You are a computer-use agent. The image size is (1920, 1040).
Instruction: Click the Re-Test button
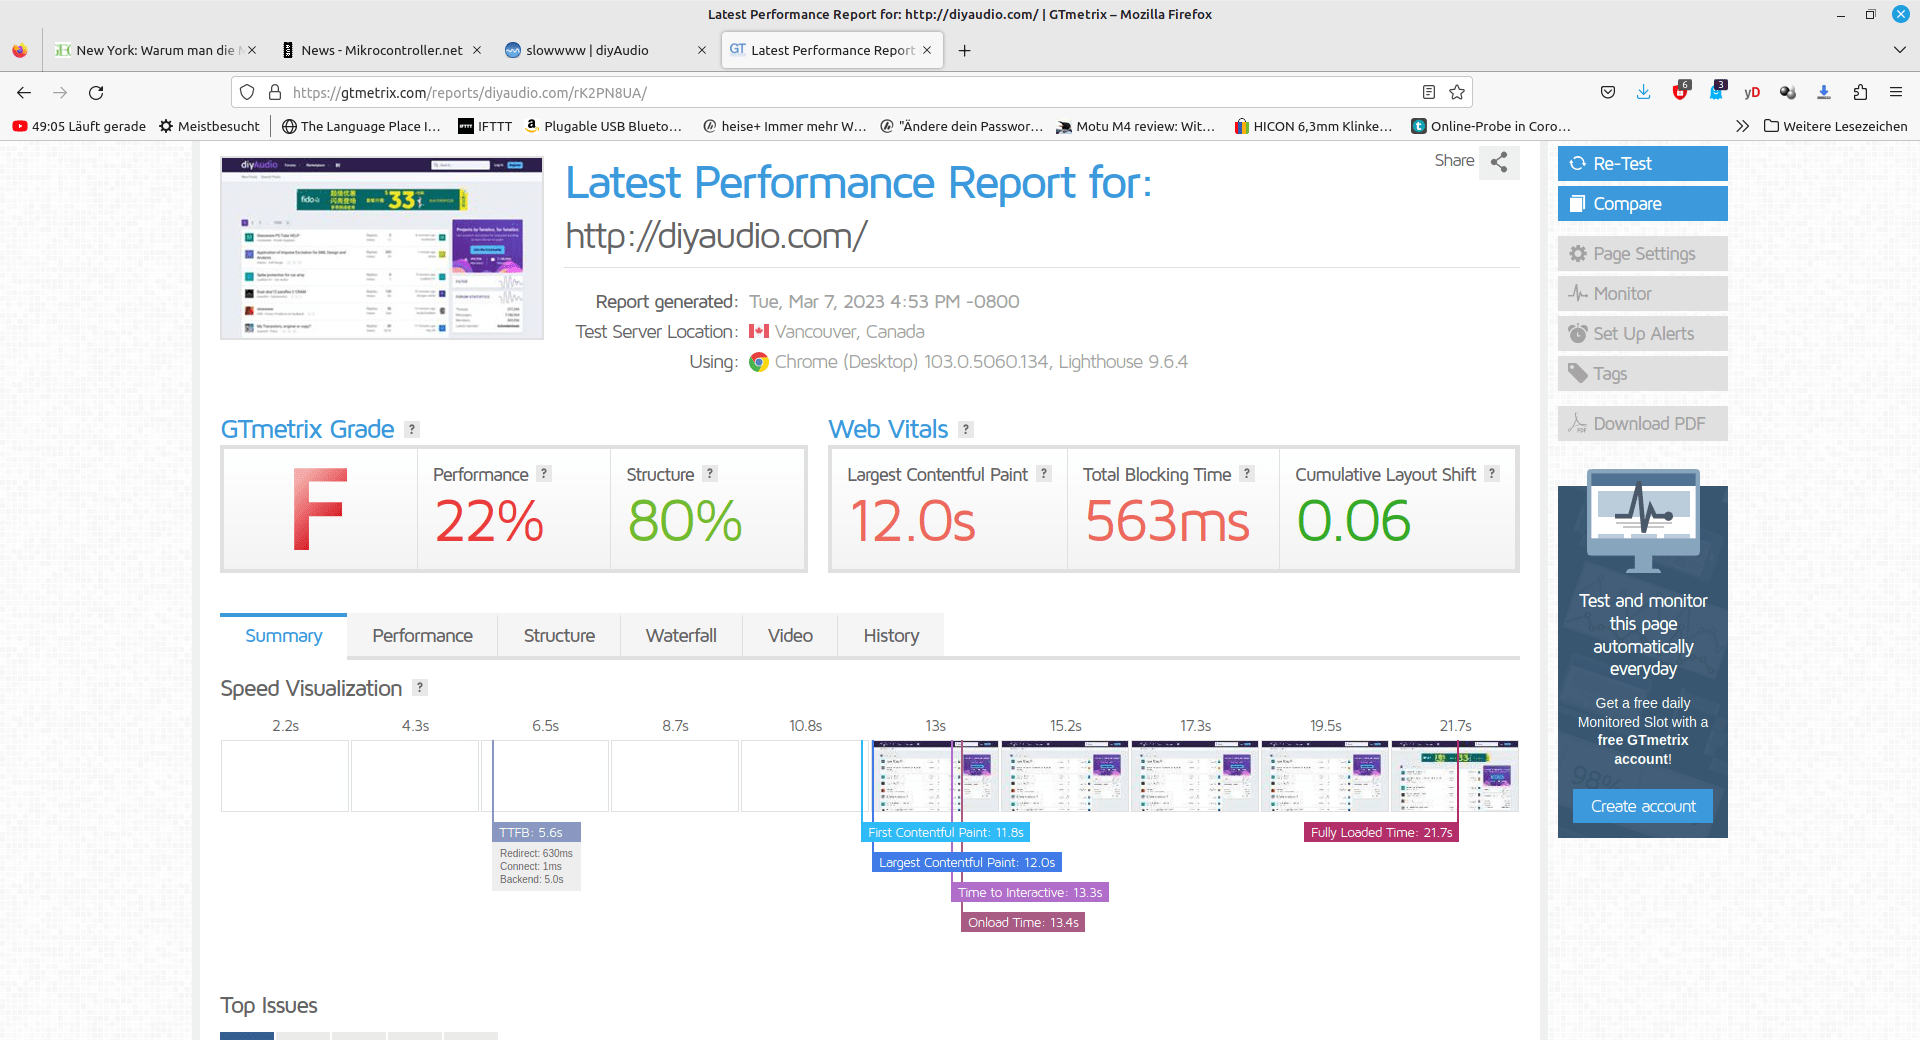point(1642,163)
